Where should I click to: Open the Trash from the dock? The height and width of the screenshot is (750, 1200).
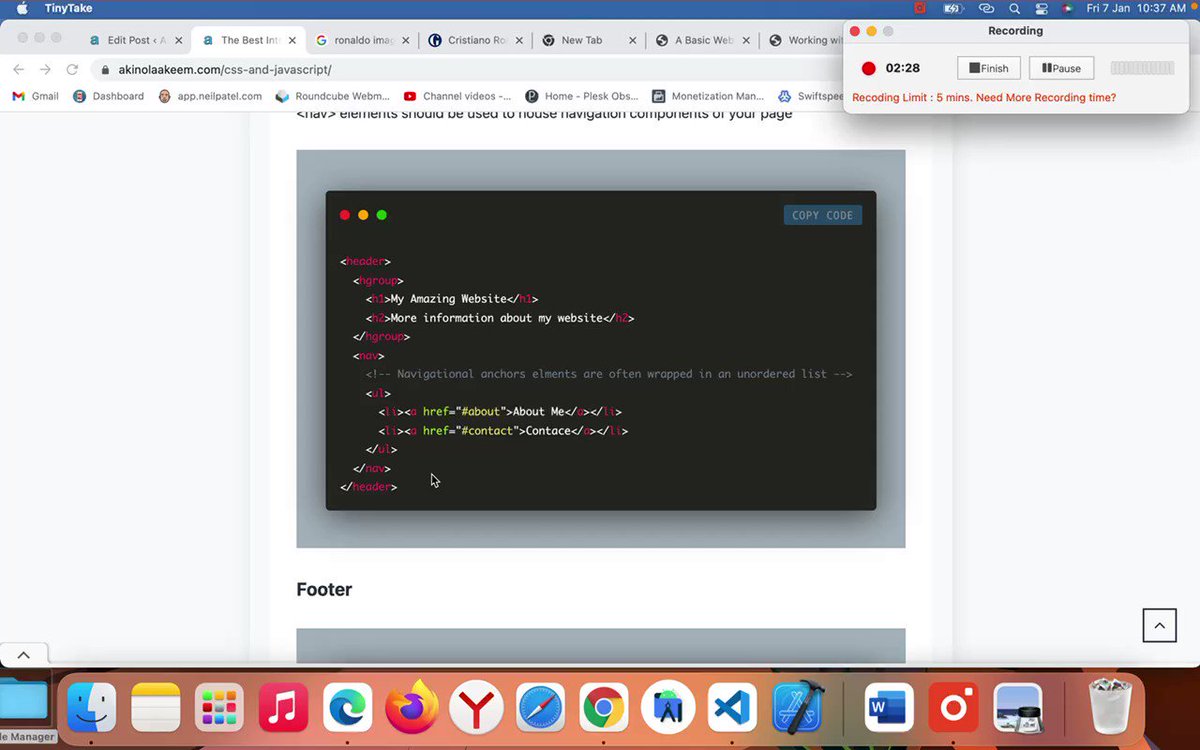[x=1109, y=708]
